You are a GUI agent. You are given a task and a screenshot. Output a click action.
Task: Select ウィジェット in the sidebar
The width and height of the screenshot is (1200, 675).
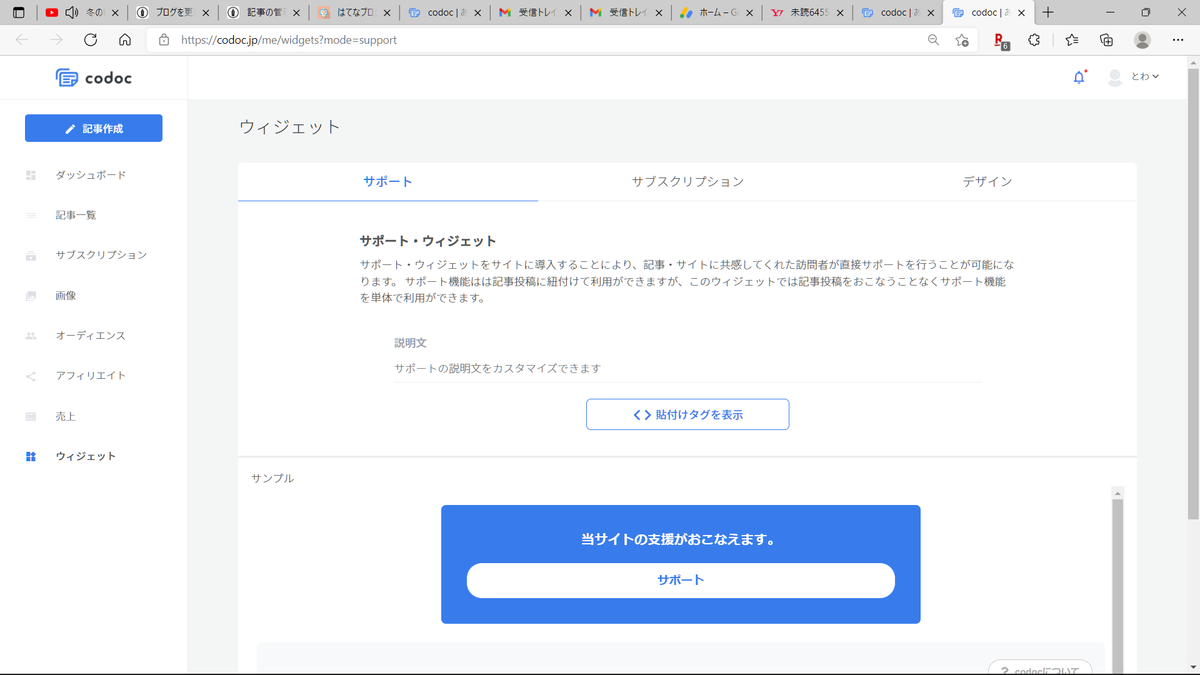86,456
